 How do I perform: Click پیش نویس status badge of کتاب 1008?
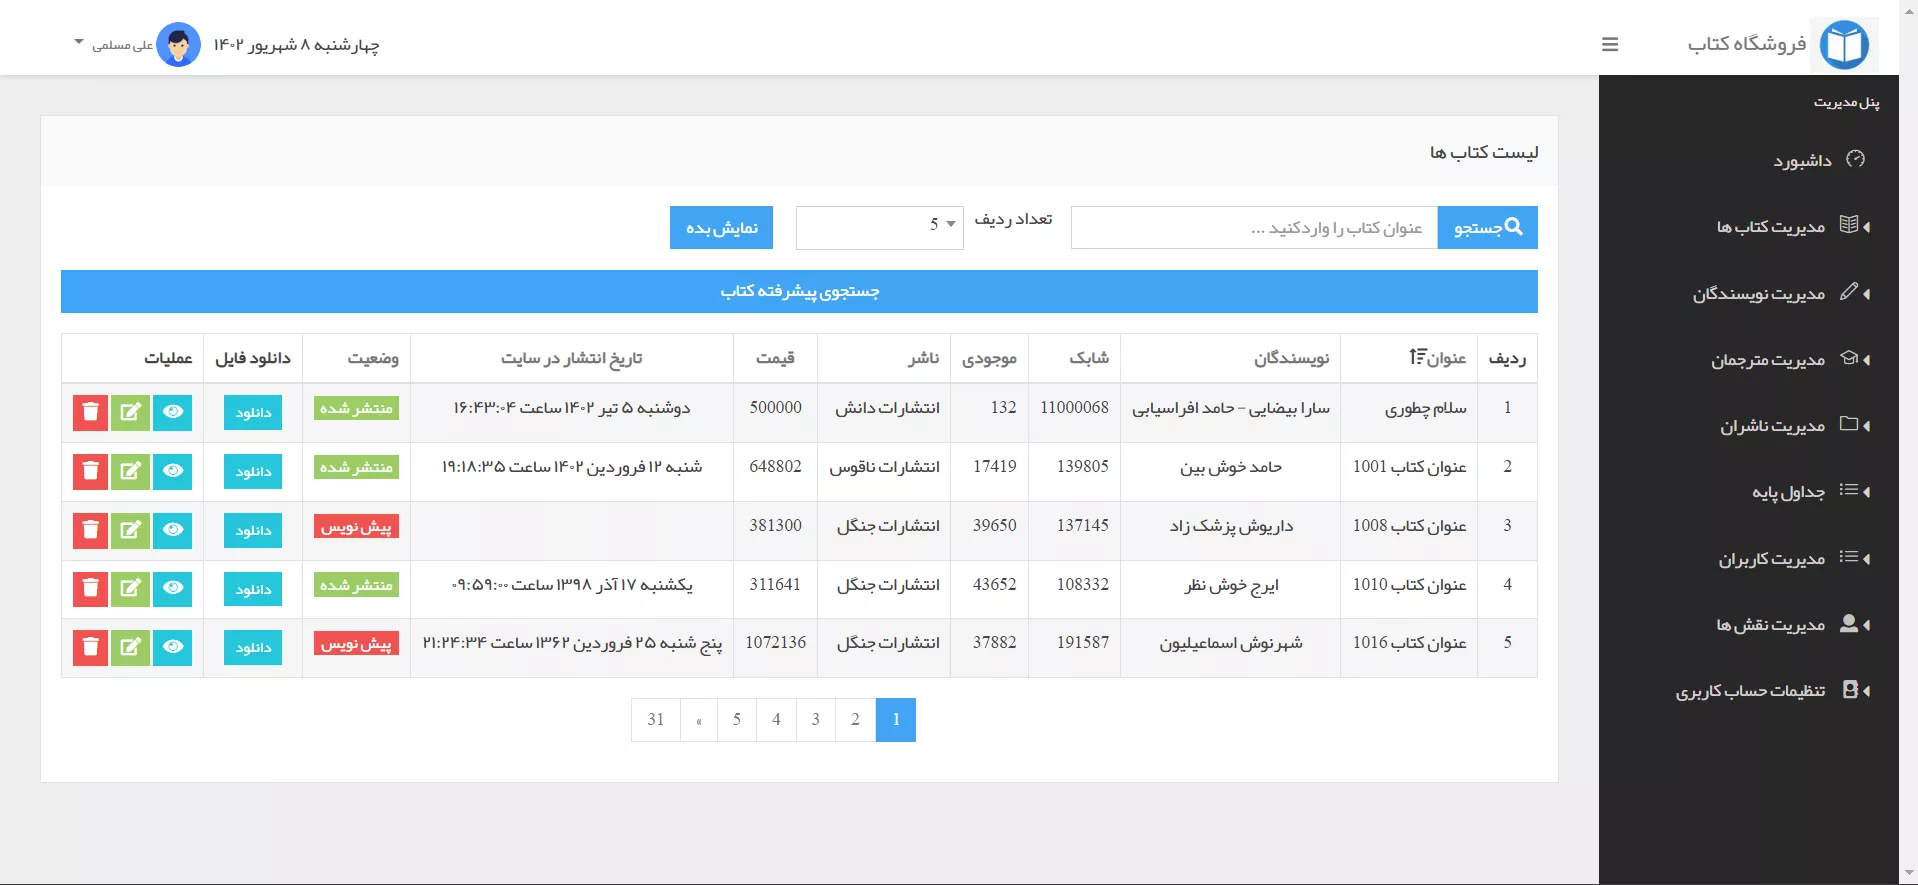point(356,526)
